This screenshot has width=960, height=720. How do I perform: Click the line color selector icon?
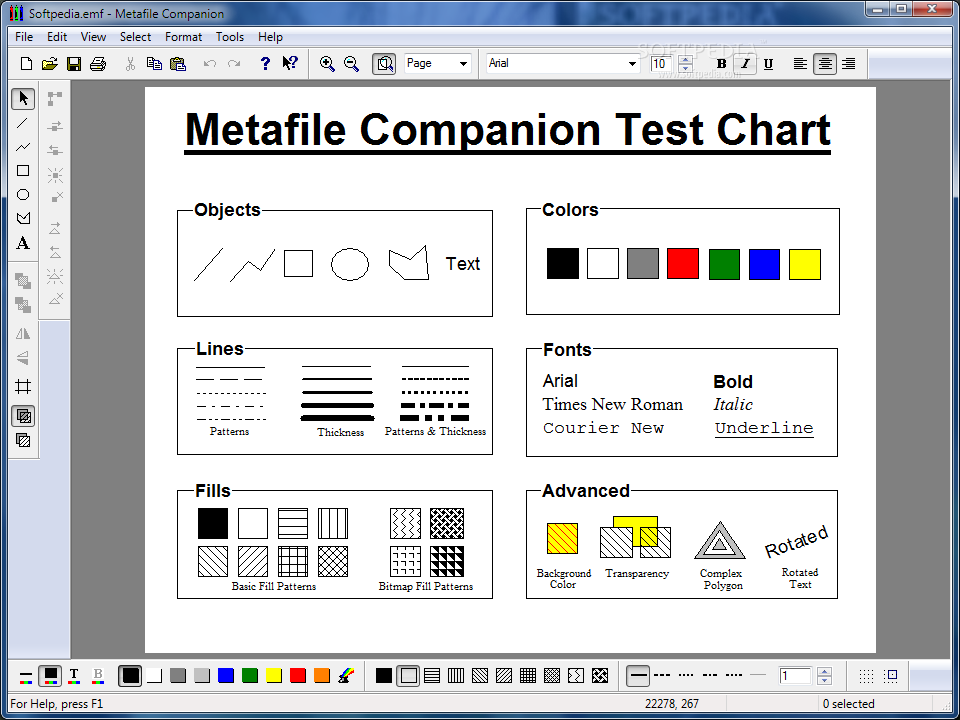coord(26,676)
